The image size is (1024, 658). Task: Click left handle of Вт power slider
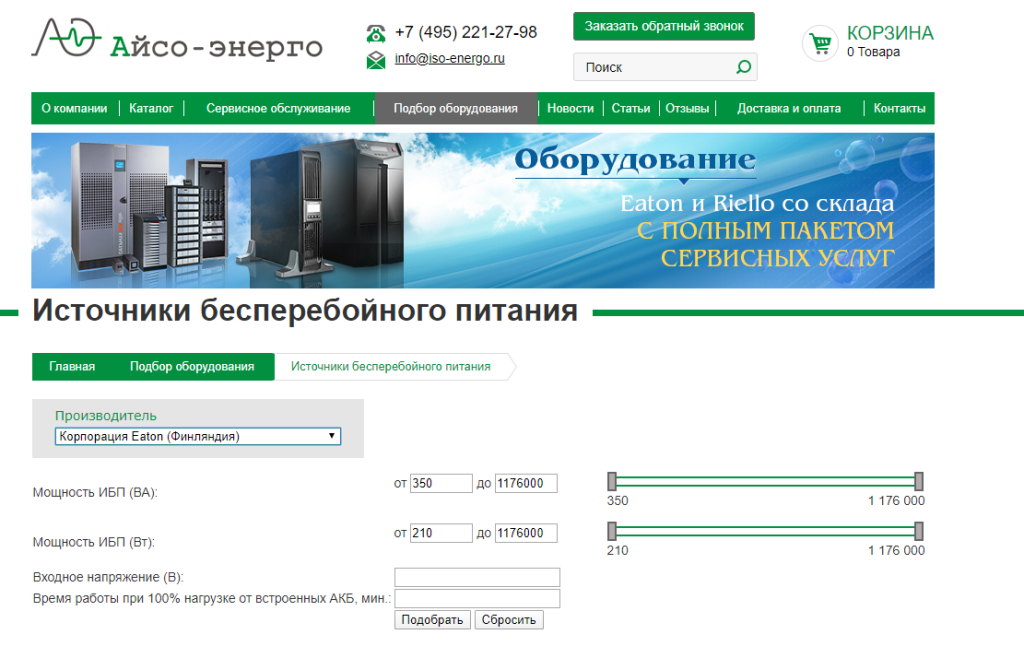pyautogui.click(x=612, y=531)
